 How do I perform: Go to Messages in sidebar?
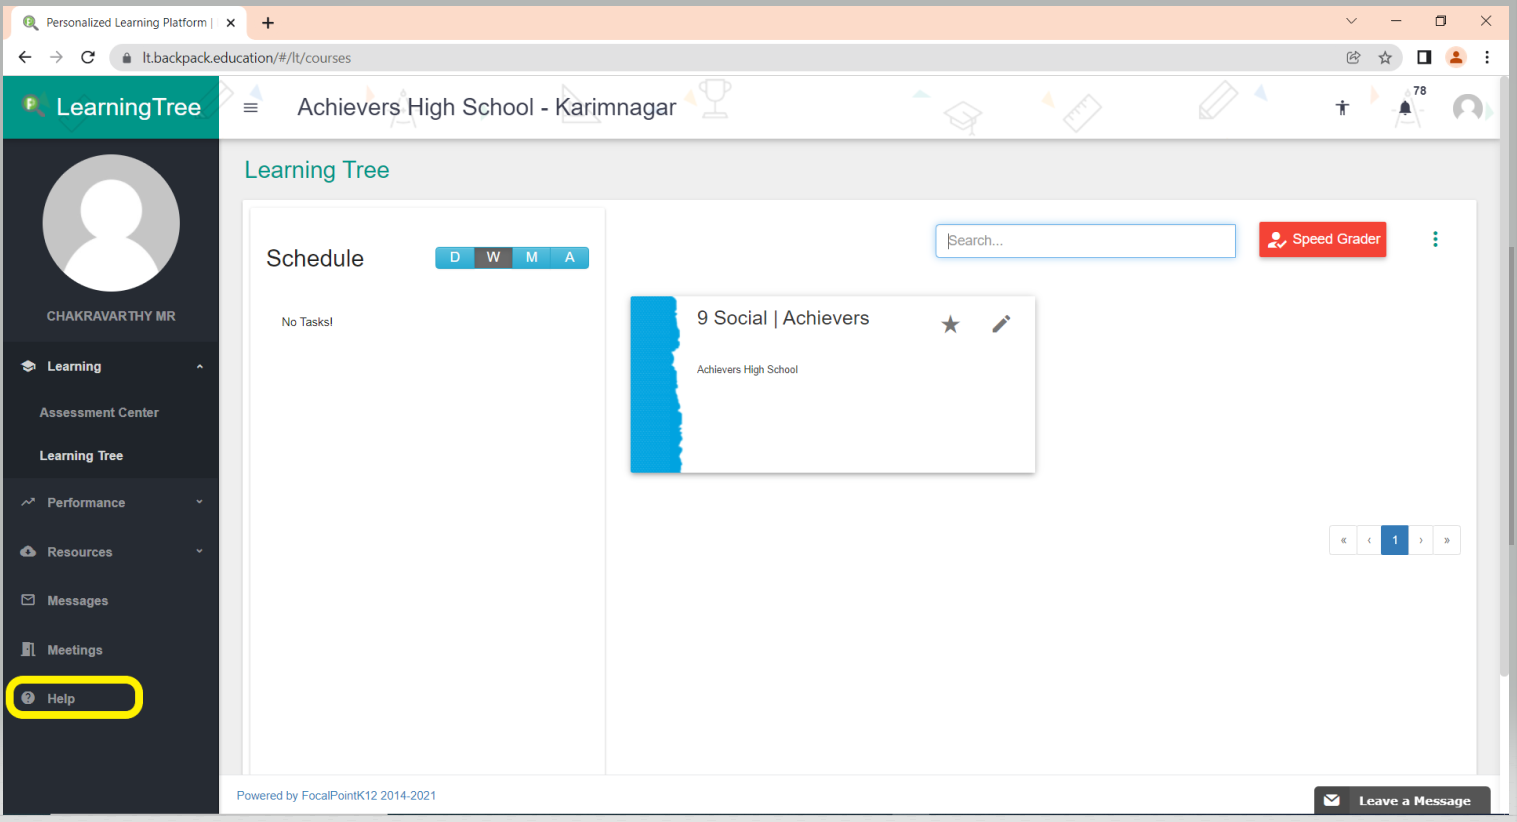pyautogui.click(x=77, y=601)
